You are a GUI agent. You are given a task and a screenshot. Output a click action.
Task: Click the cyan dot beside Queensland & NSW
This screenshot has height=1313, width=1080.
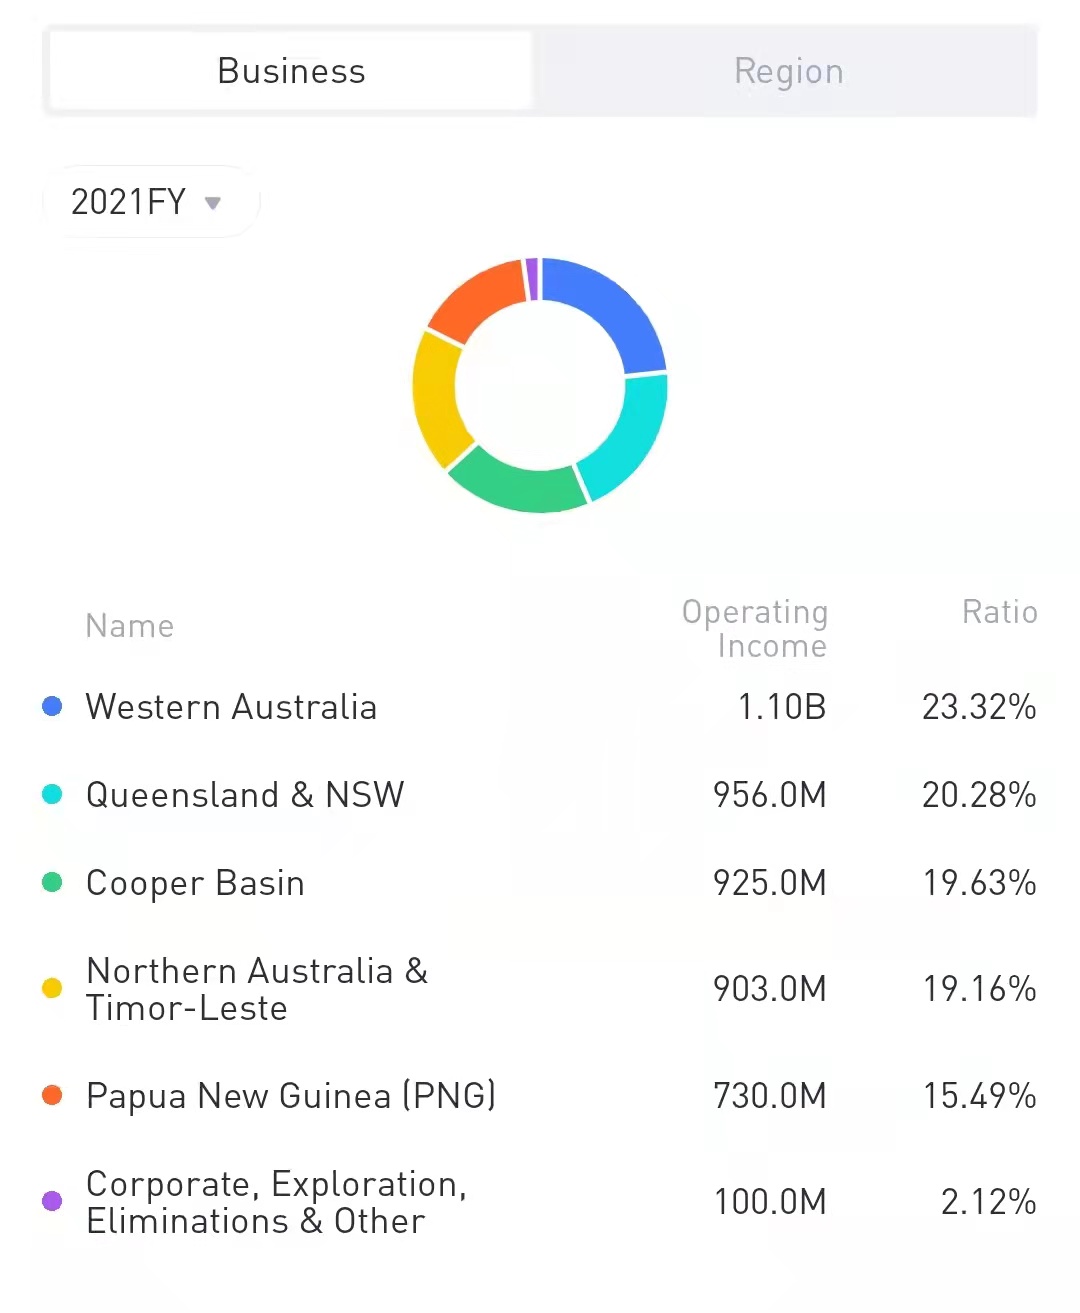(52, 795)
